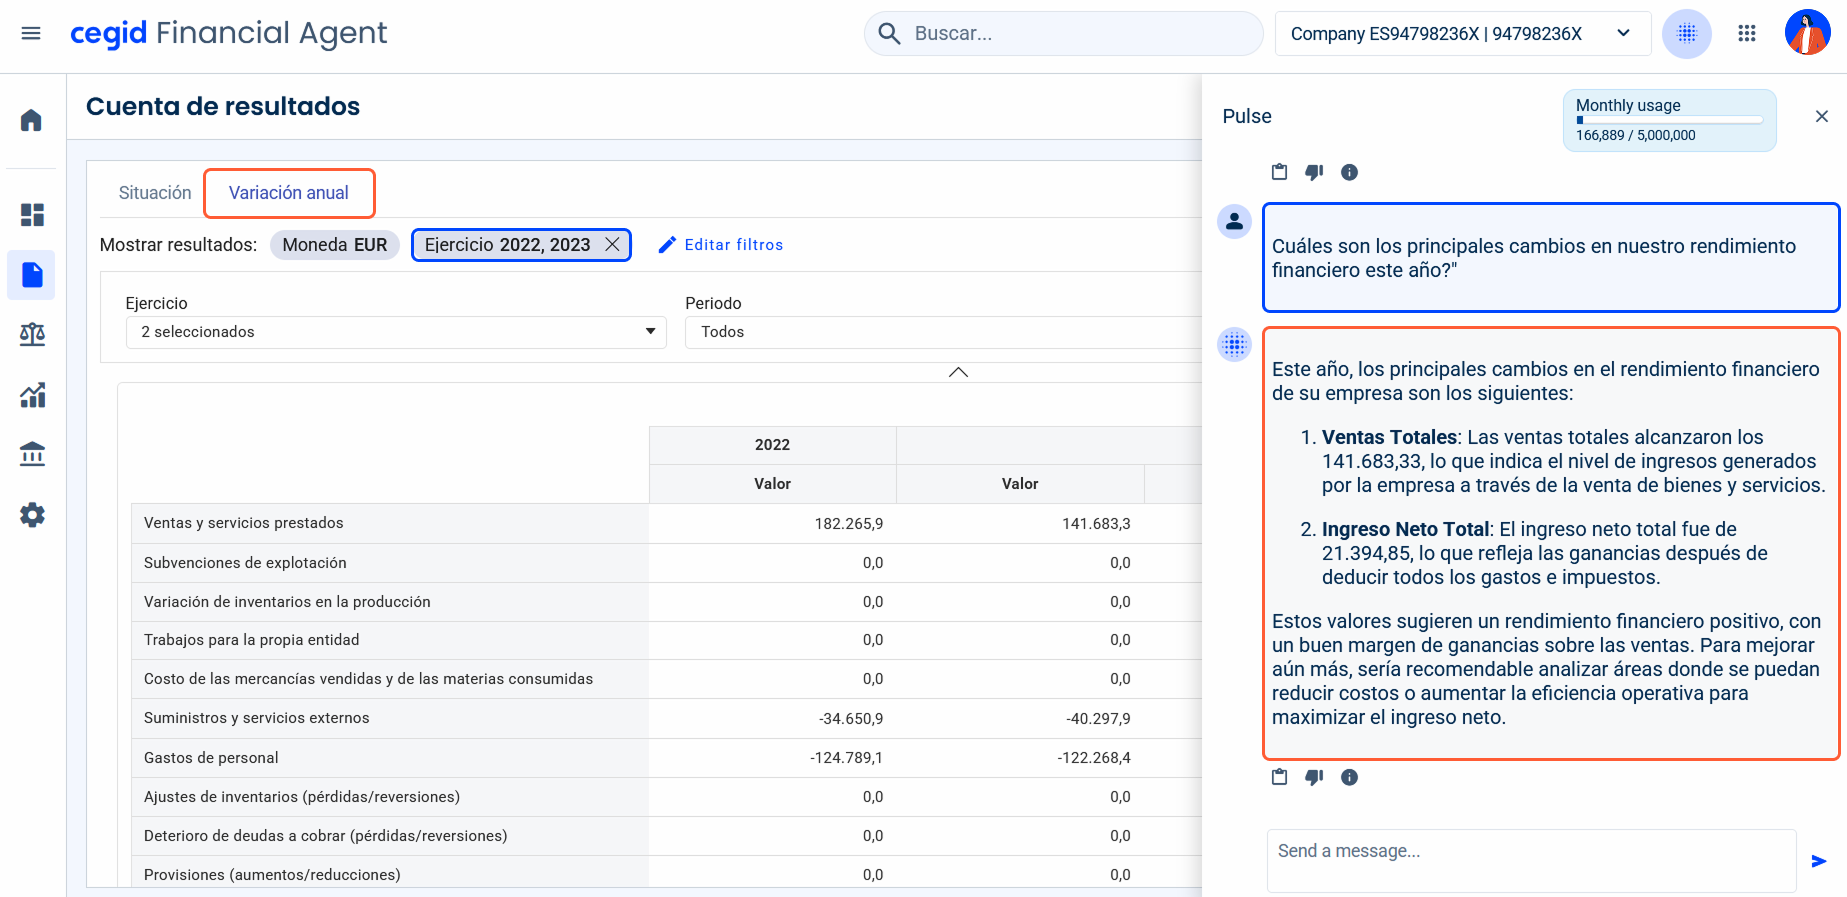Open the Ejercicio 2 seleccionados dropdown
The height and width of the screenshot is (897, 1847).
click(x=396, y=332)
